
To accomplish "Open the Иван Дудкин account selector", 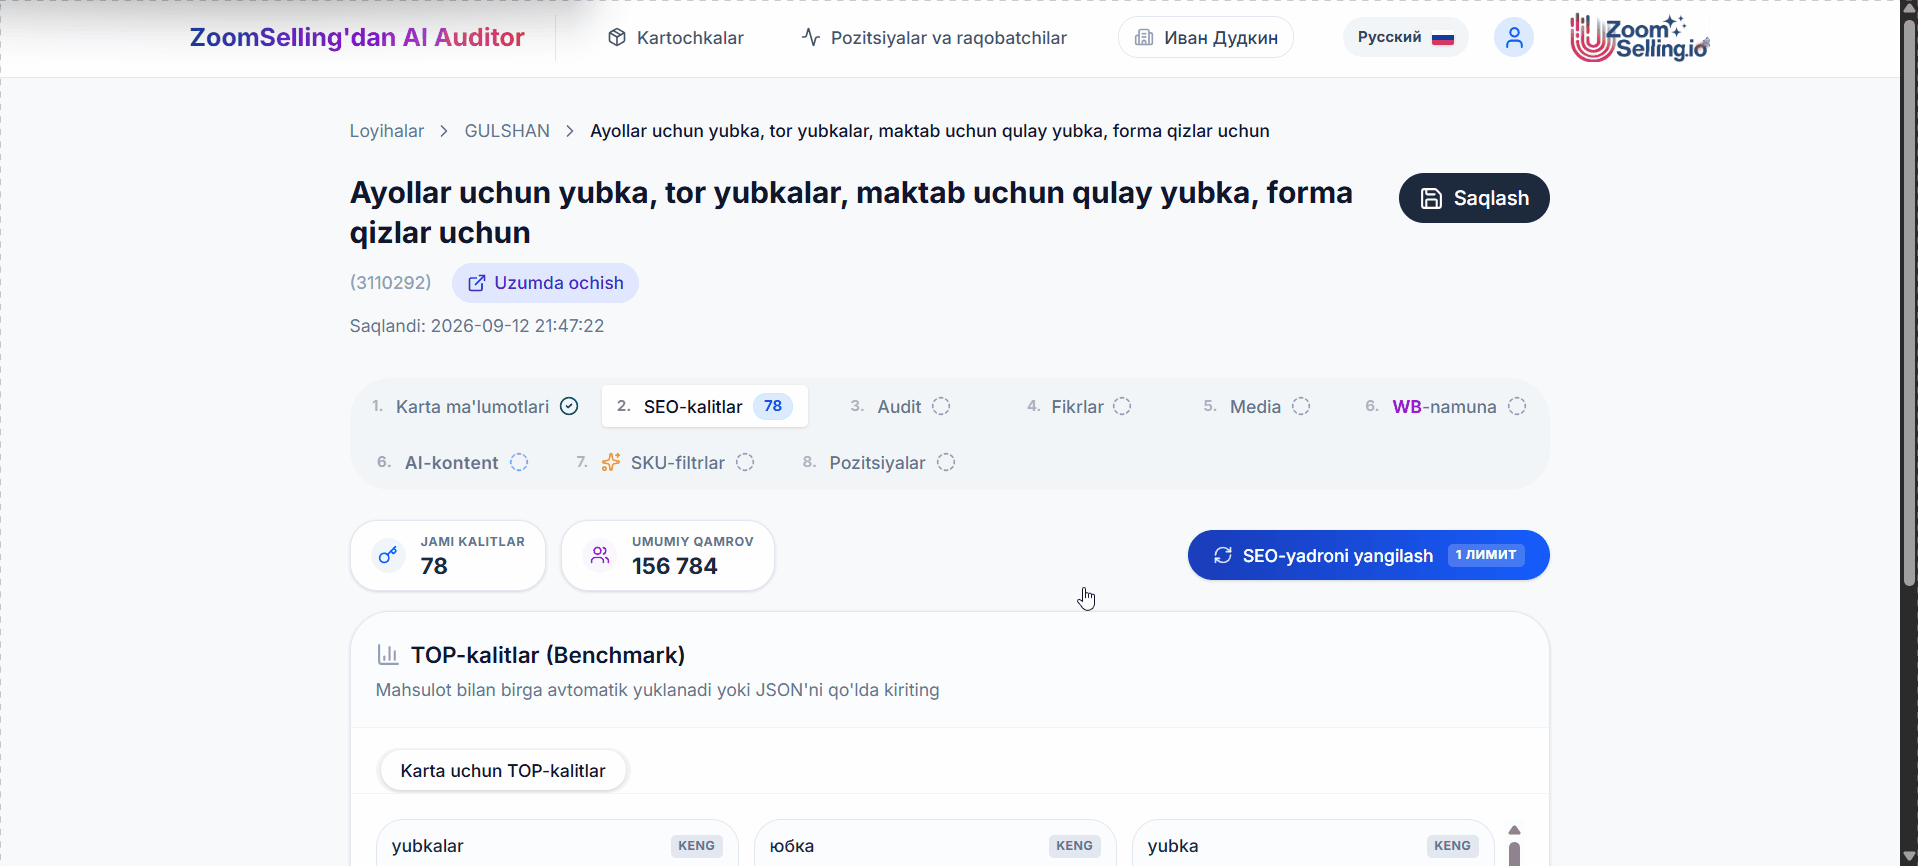I will click(1206, 38).
